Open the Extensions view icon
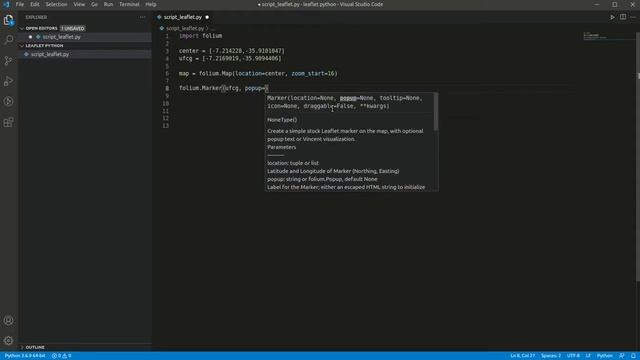This screenshot has height=360, width=640. 9,122
